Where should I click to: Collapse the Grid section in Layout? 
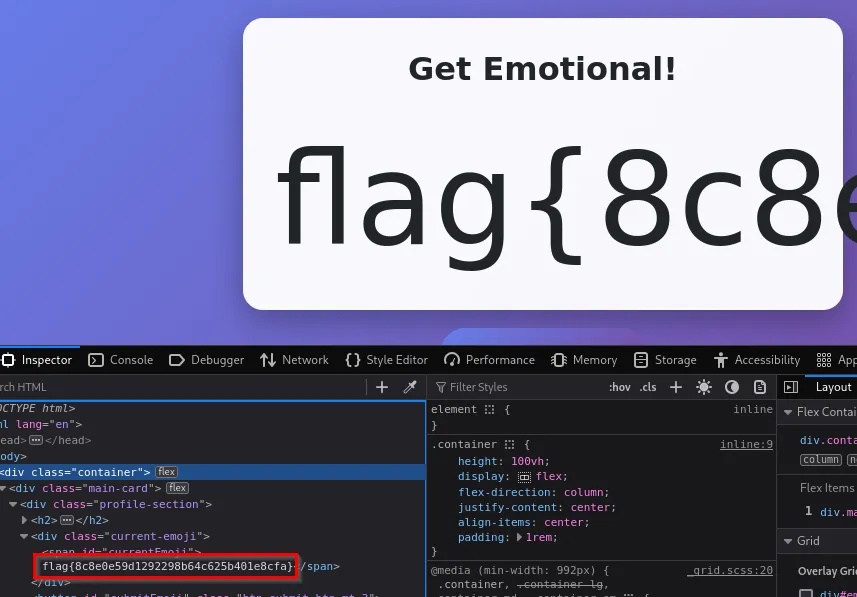coord(787,541)
